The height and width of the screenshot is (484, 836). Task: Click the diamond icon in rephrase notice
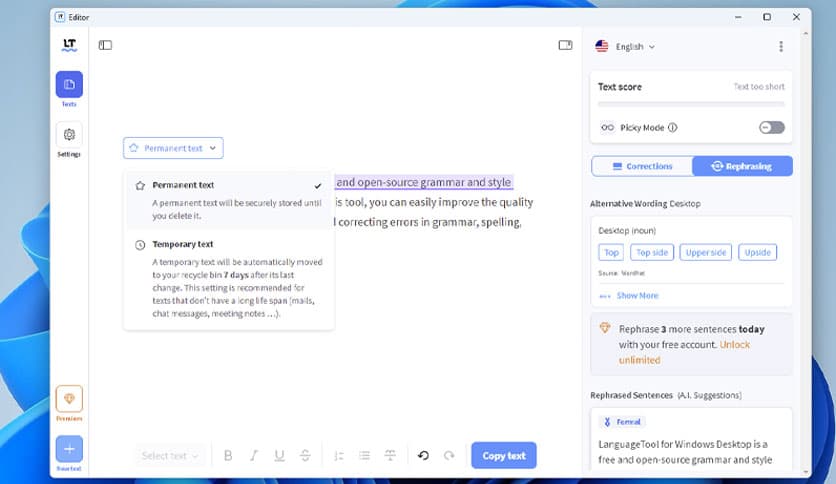click(x=605, y=328)
